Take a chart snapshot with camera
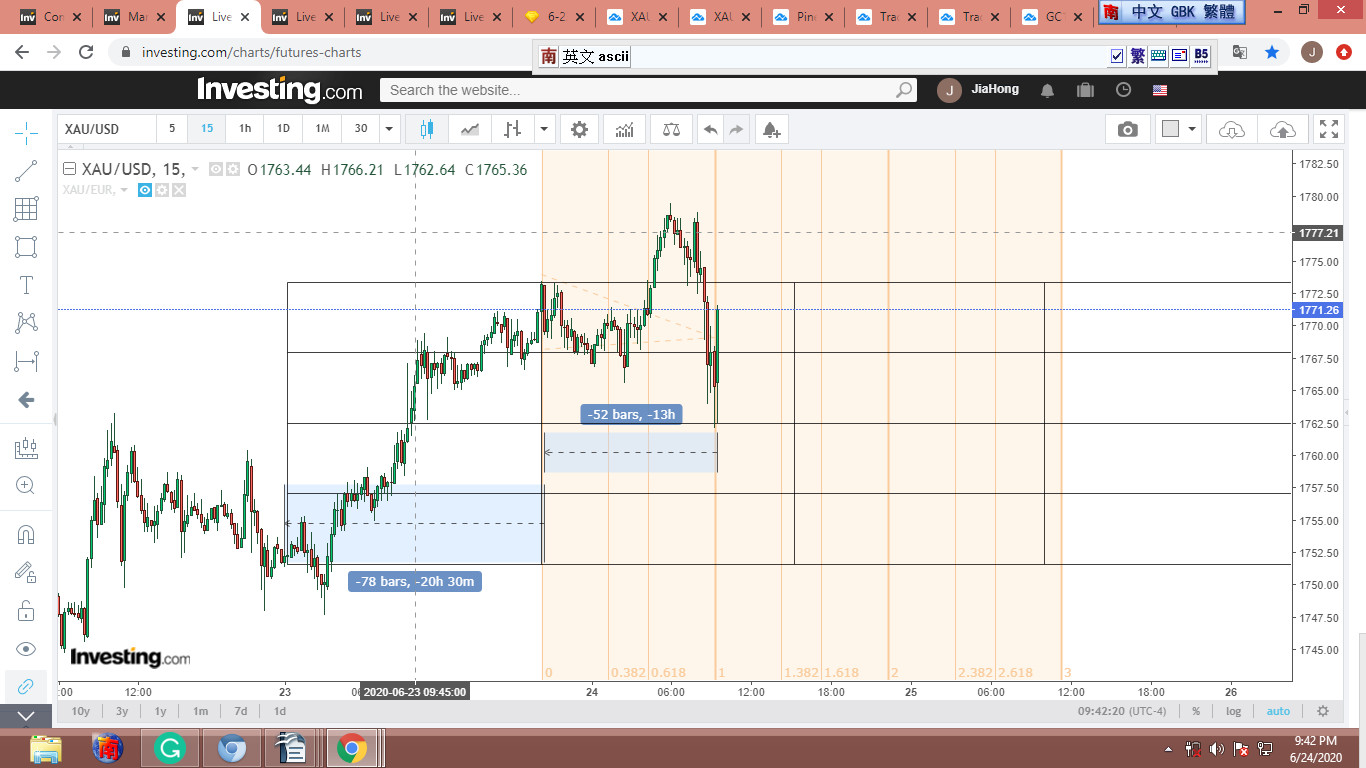Screen dimensions: 1366x768 1128,129
